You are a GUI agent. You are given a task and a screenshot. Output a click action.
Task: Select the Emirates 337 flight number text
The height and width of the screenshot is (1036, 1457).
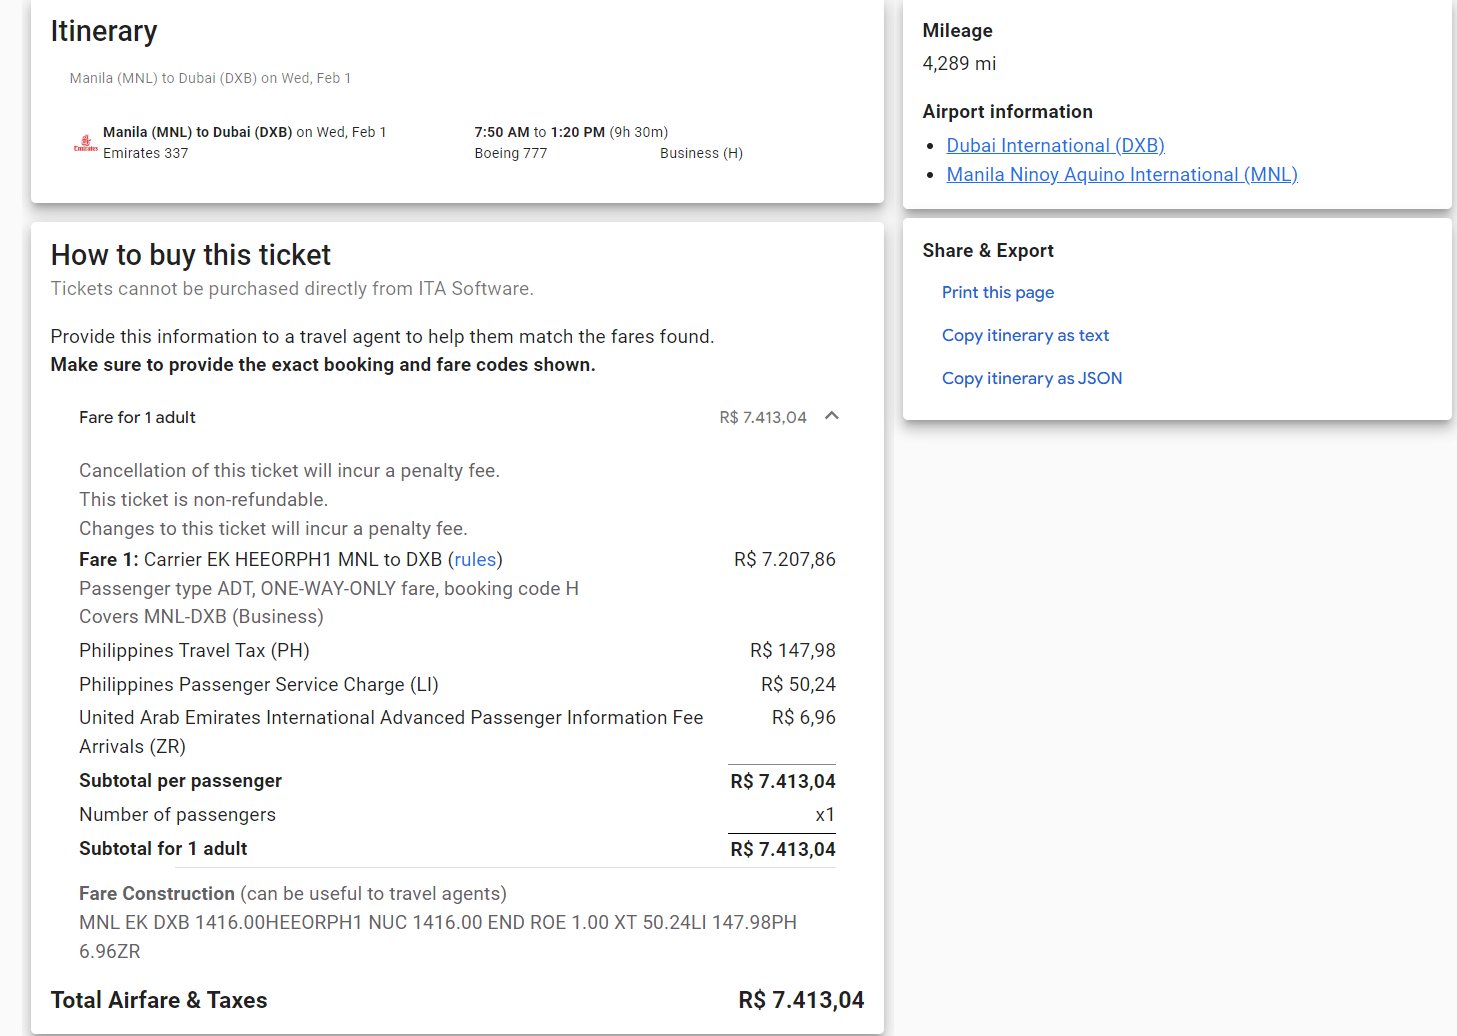[x=145, y=153]
